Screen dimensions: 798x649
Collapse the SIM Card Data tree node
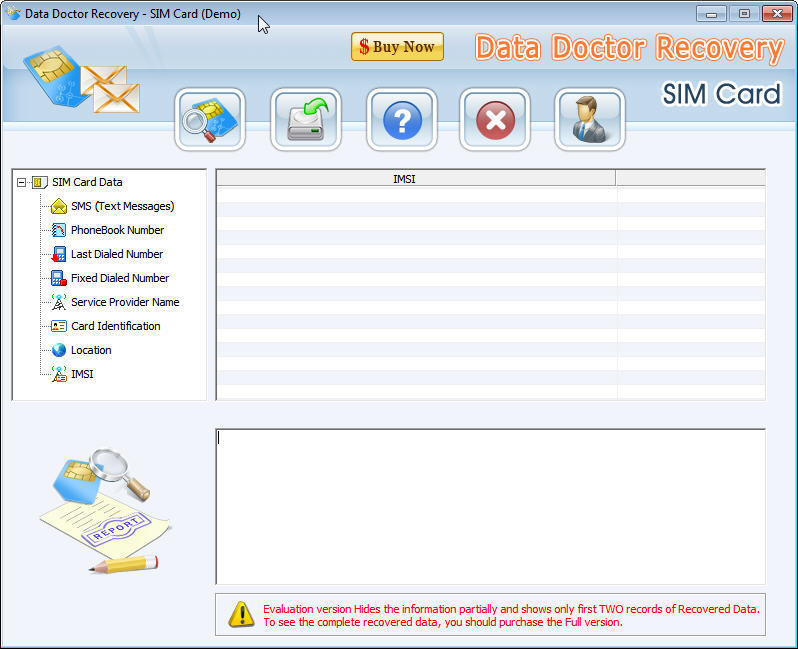point(21,182)
